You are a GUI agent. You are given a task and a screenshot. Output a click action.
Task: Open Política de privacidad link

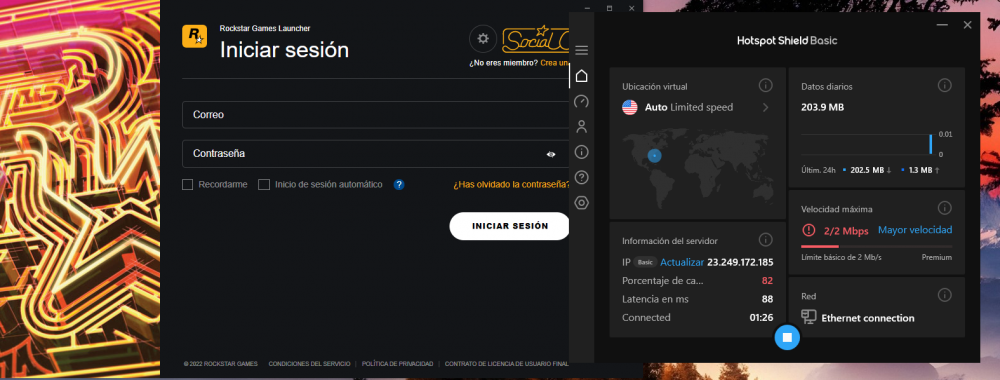pos(397,364)
